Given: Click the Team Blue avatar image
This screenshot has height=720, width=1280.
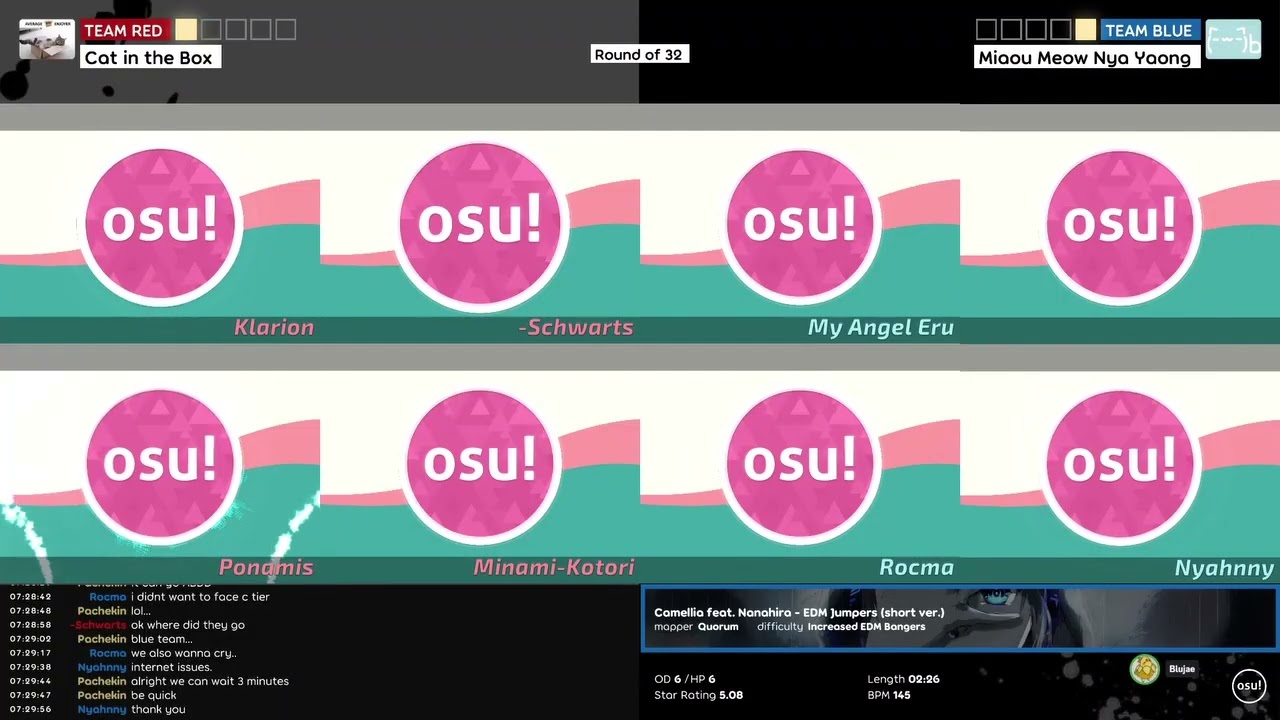Looking at the screenshot, I should click(1233, 39).
